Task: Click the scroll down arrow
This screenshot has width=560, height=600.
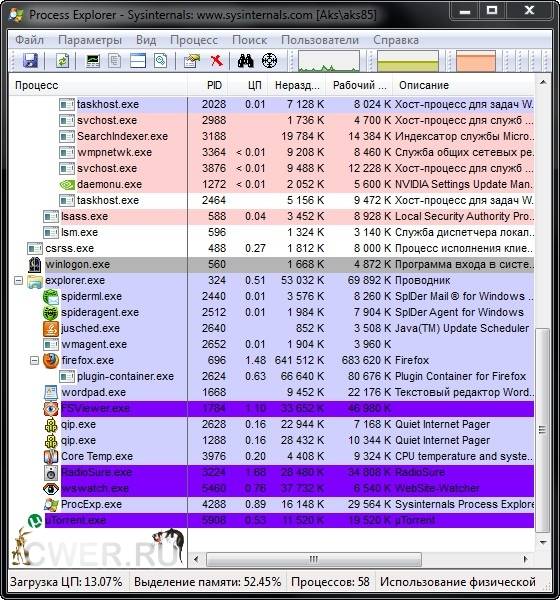Action: click(543, 542)
